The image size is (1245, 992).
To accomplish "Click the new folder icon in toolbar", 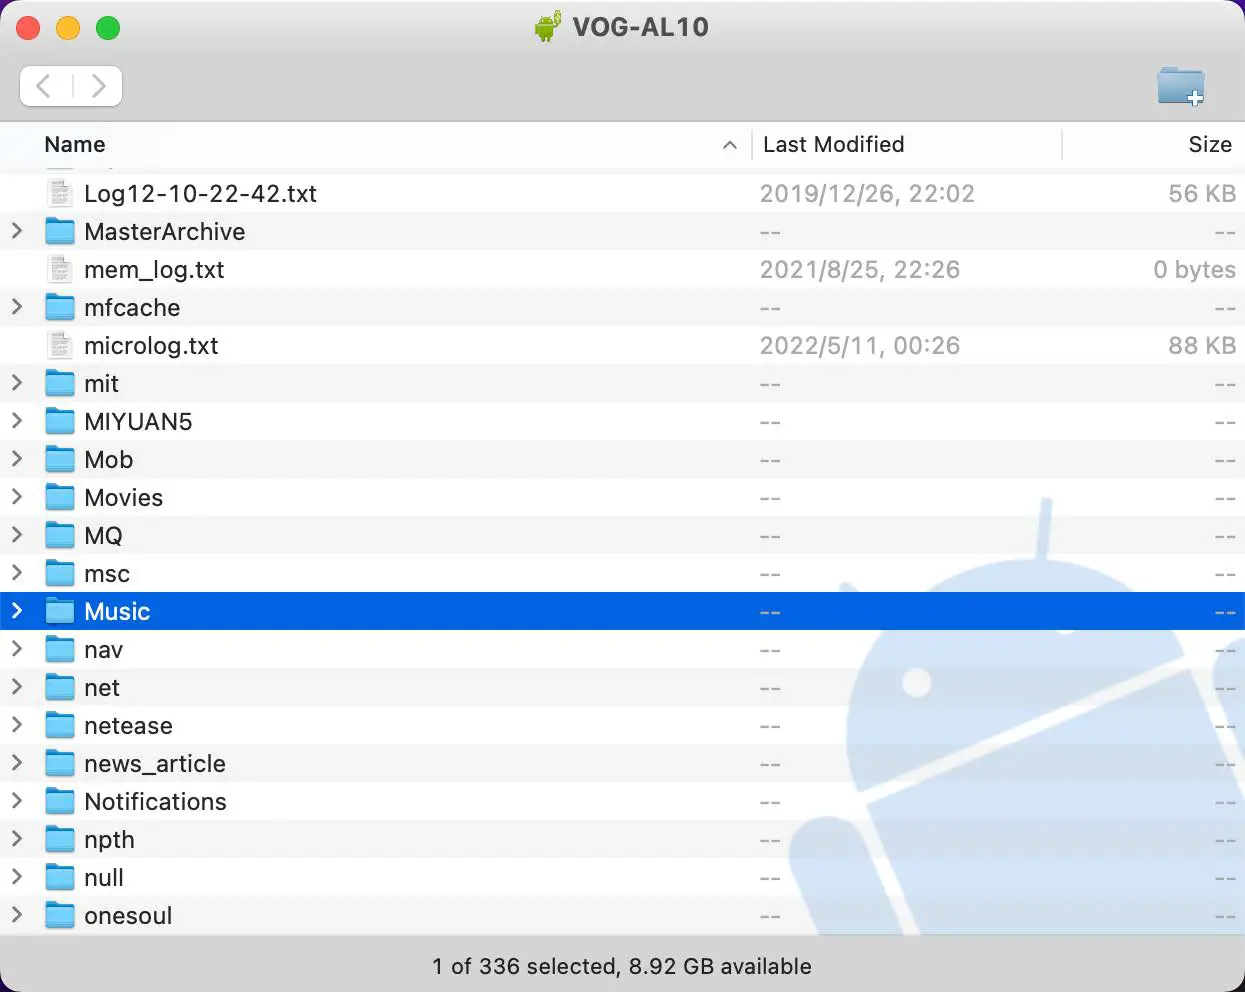I will pyautogui.click(x=1181, y=86).
